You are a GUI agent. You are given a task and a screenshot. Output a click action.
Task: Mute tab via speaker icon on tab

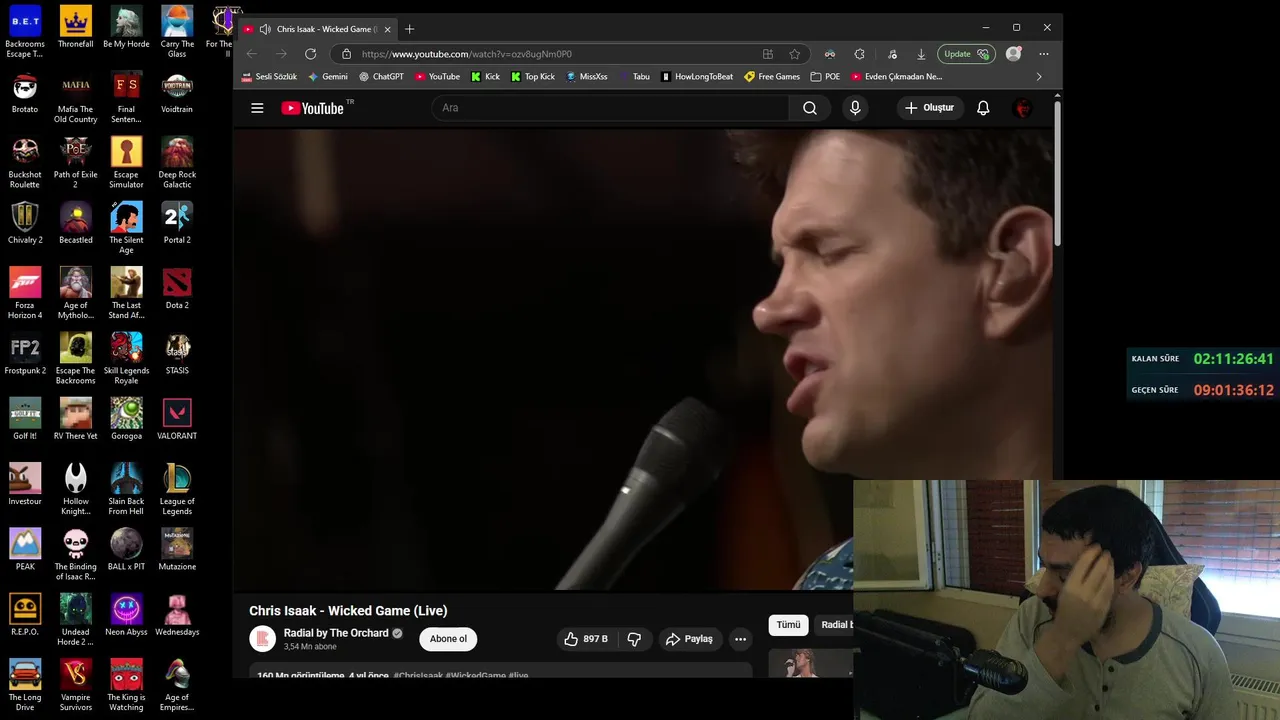pyautogui.click(x=265, y=29)
